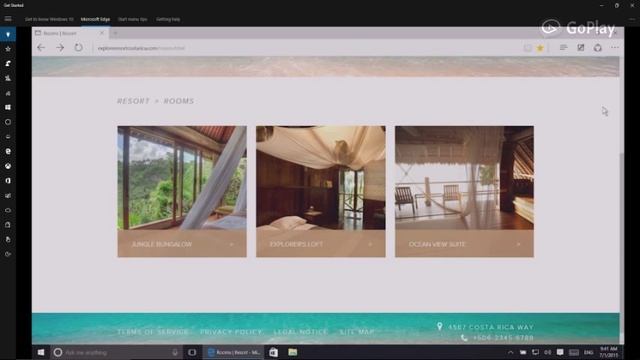Screen dimensions: 640x360
Task: Click the Costa Rica Way address text
Action: (x=491, y=327)
